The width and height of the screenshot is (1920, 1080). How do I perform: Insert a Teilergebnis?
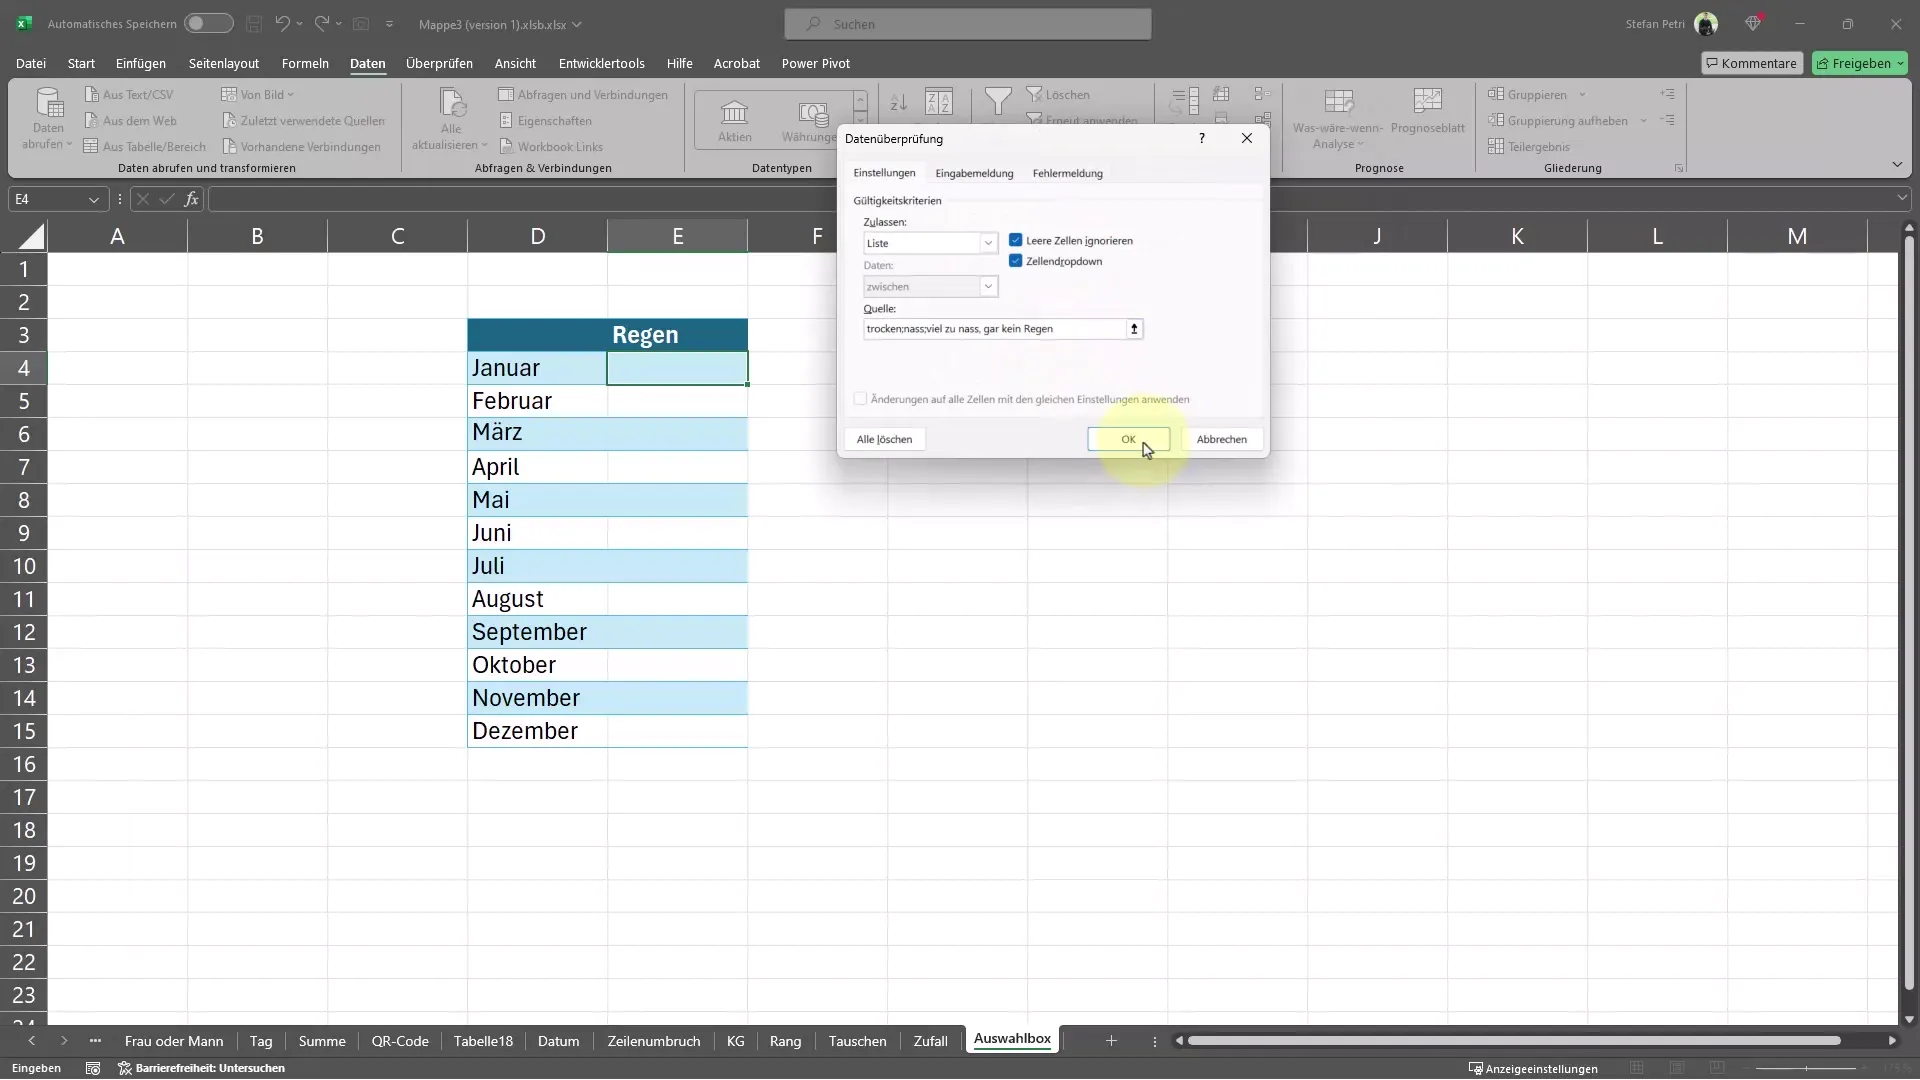(1528, 147)
